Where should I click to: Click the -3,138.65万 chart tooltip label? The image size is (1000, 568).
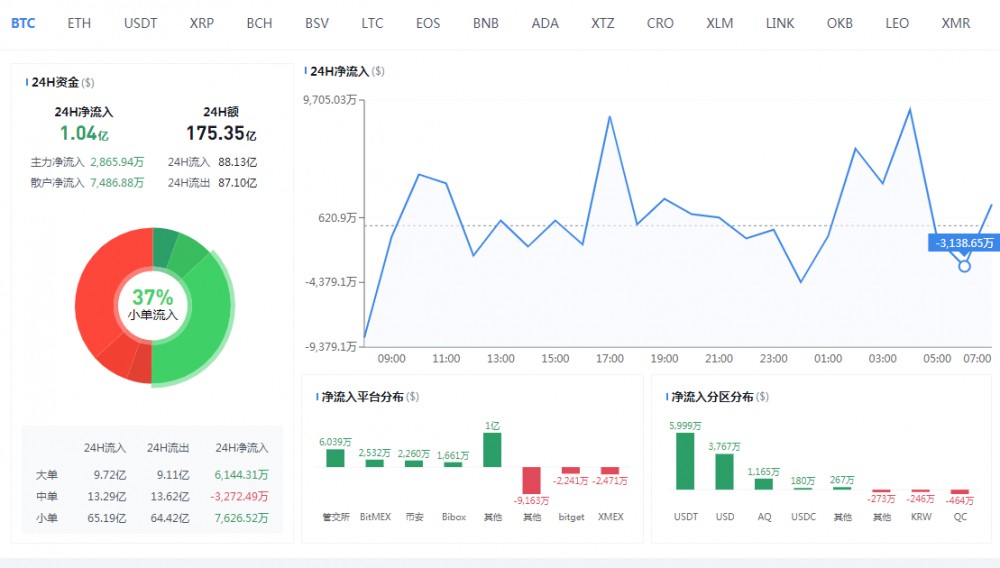pyautogui.click(x=964, y=243)
